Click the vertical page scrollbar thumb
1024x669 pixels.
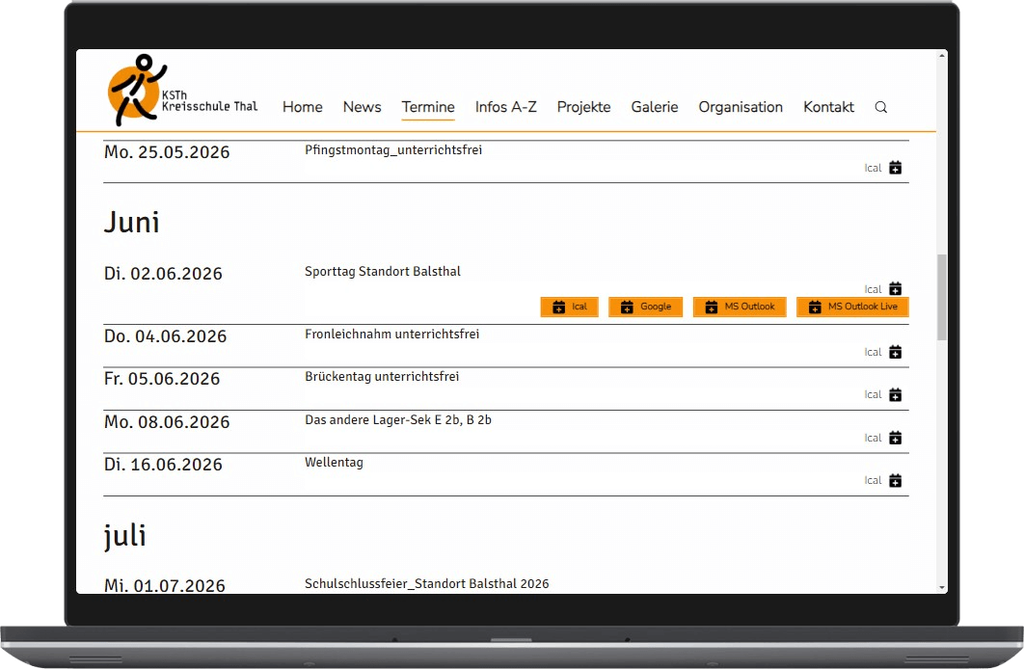[941, 297]
